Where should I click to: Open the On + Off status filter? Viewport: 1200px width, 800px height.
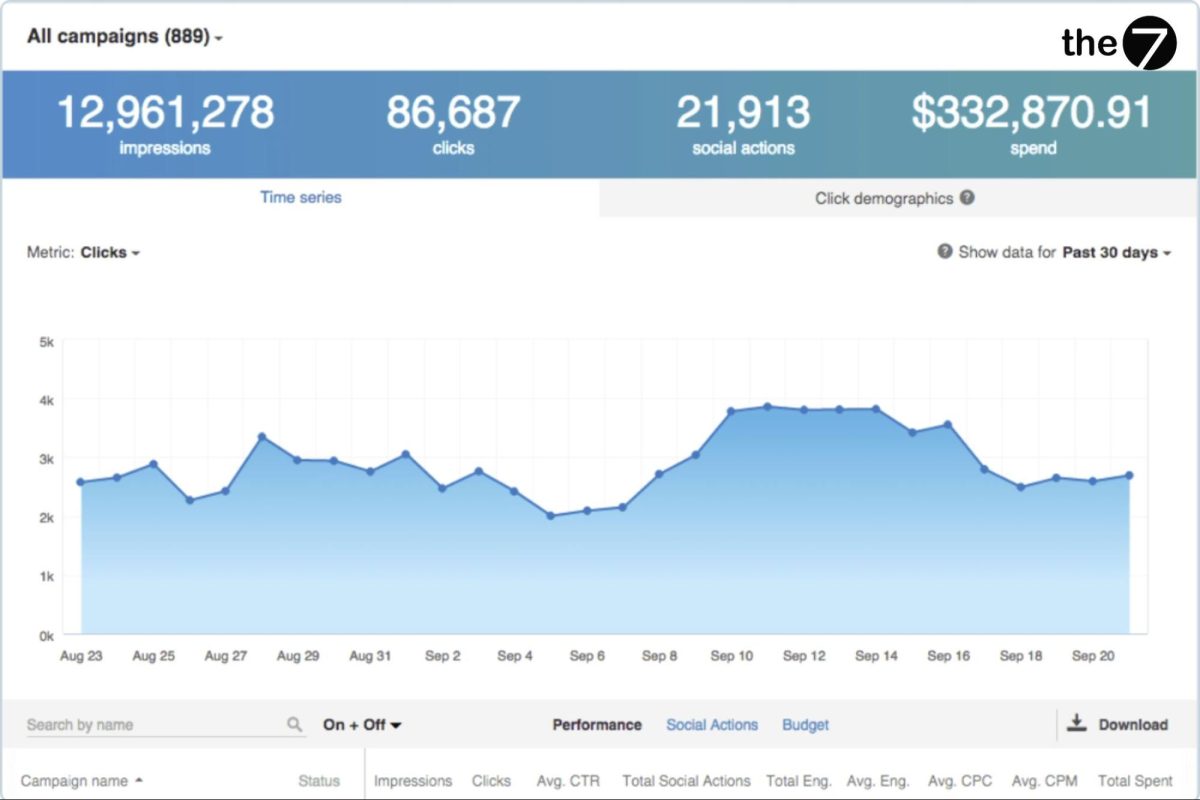click(x=362, y=725)
